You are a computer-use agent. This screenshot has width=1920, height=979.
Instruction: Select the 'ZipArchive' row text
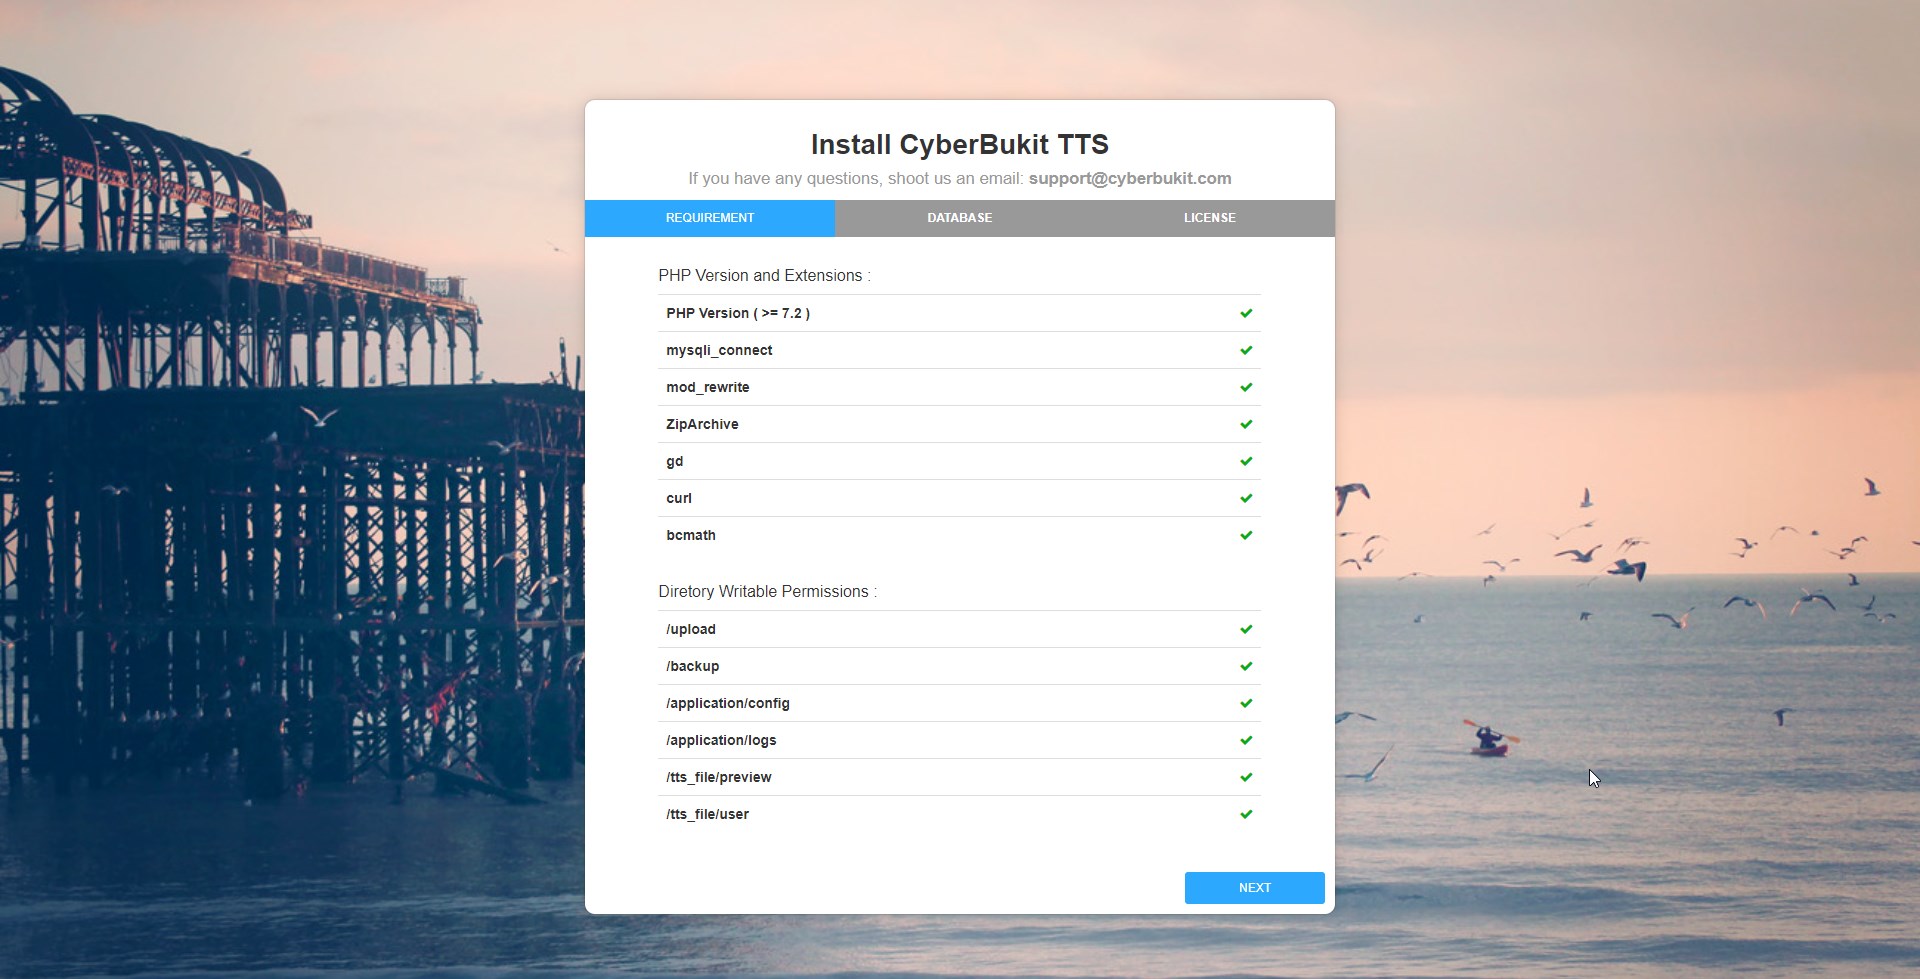[702, 424]
